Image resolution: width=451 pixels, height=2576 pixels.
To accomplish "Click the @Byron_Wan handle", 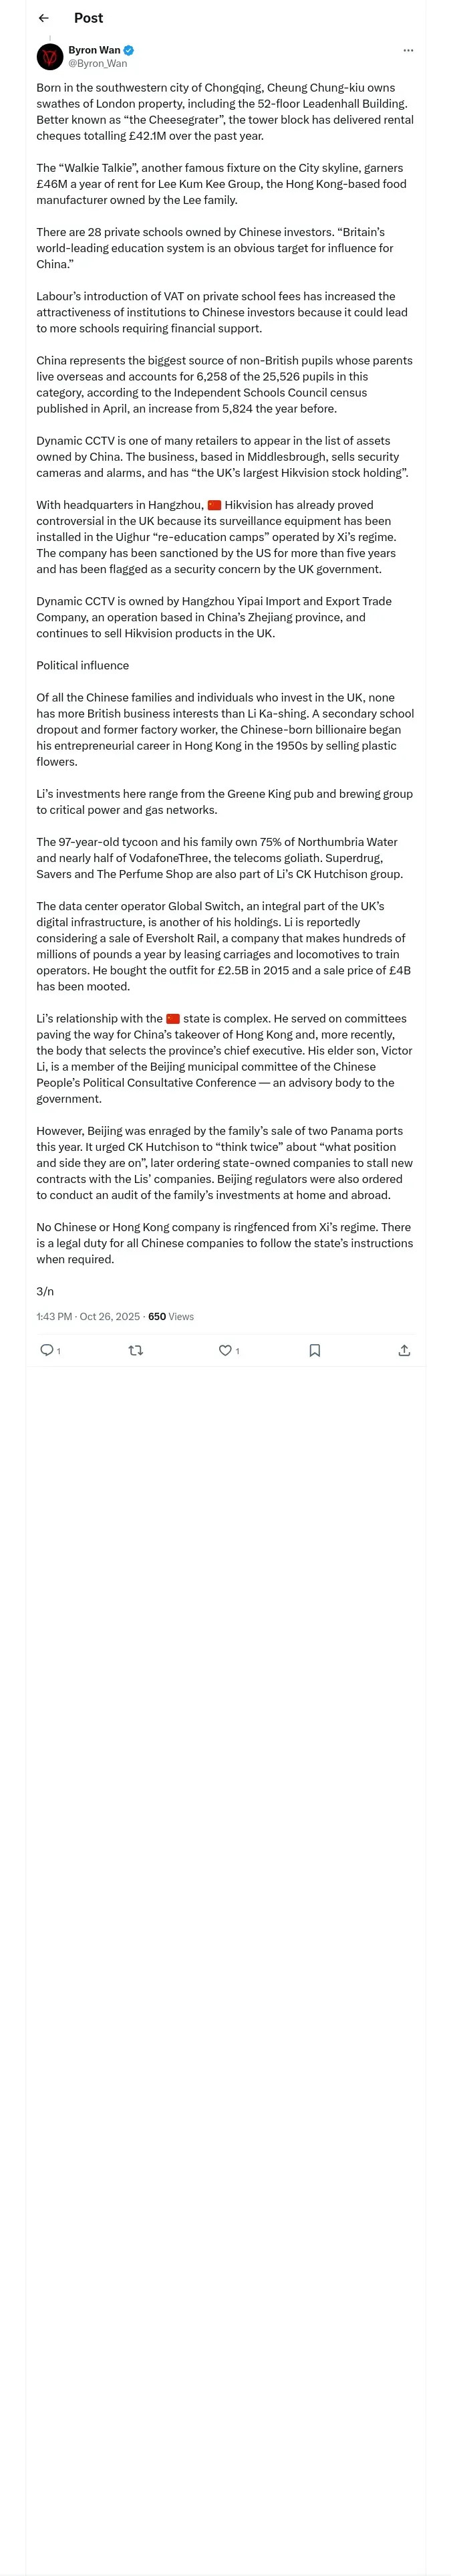I will click(98, 63).
